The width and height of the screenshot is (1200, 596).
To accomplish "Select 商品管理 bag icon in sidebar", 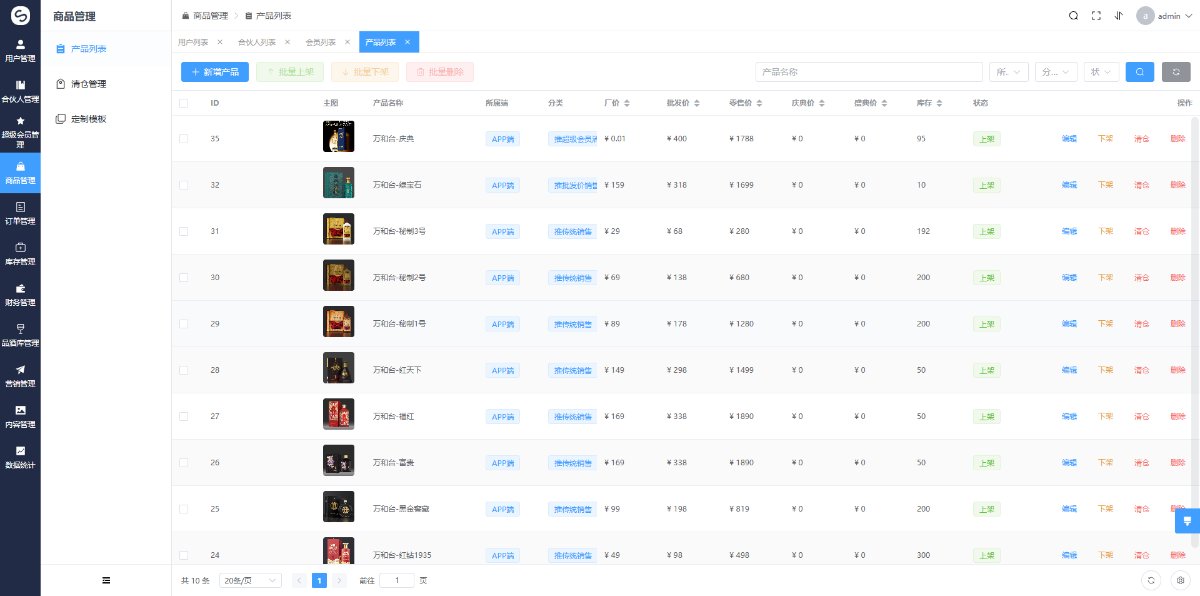I will click(x=20, y=166).
